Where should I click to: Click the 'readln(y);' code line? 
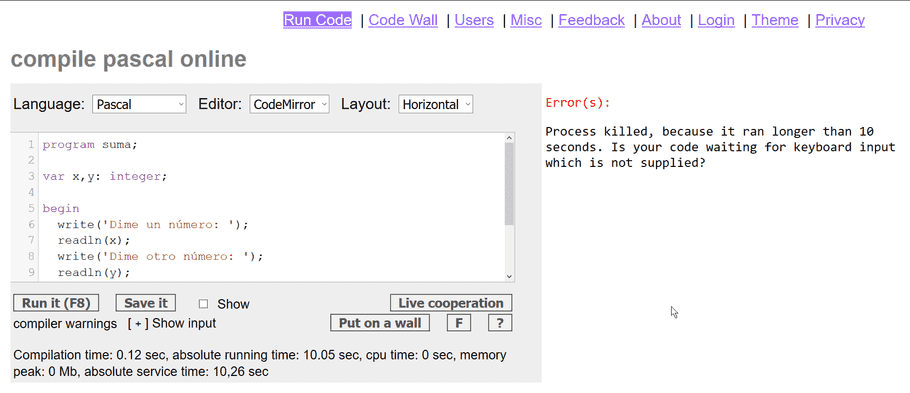point(93,272)
